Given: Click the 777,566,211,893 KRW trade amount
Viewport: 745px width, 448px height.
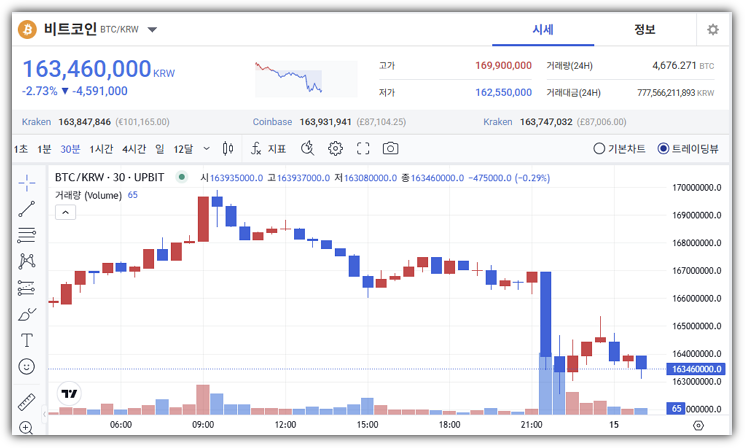Looking at the screenshot, I should 676,93.
